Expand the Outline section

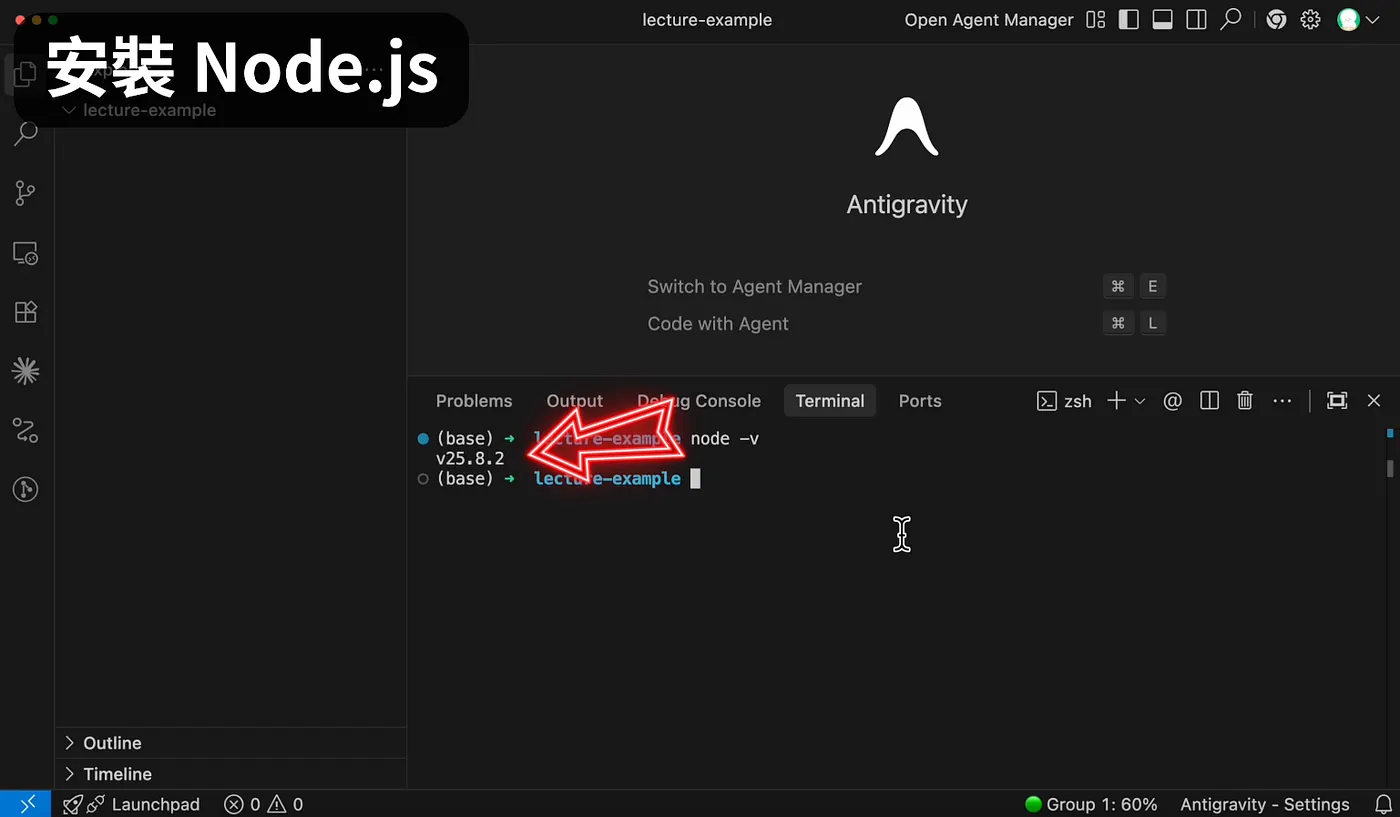point(231,743)
